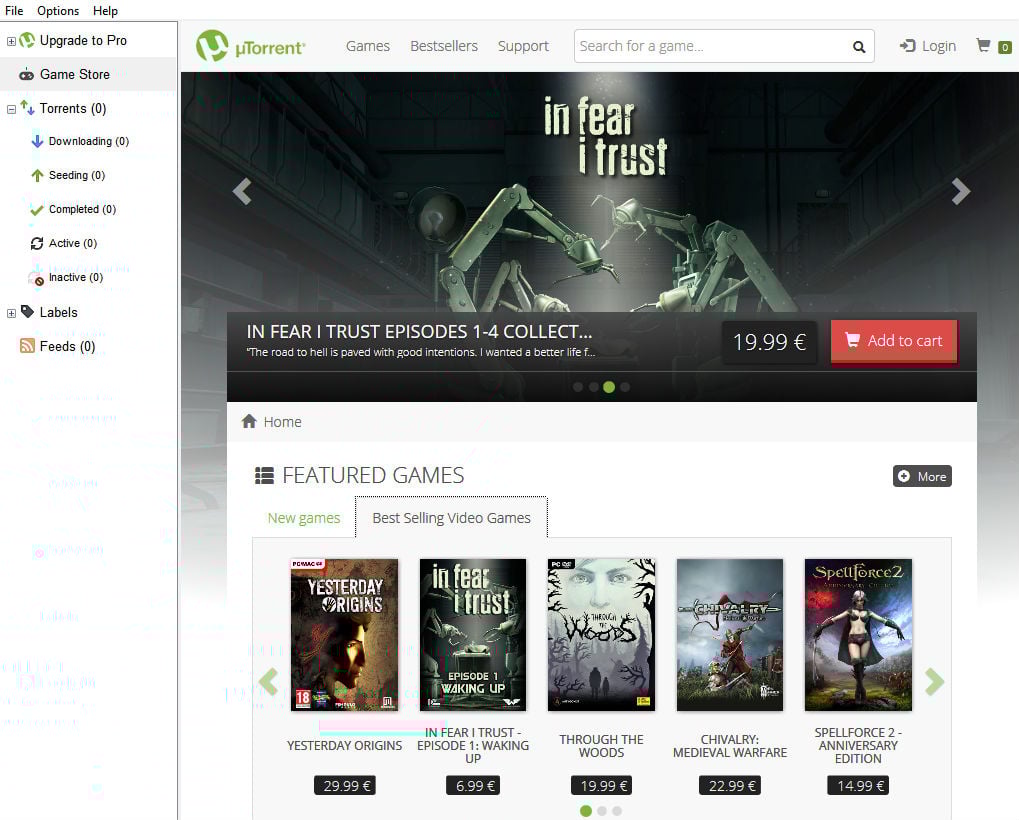Open Through the Woods cover thumbnail
This screenshot has height=820, width=1019.
(x=601, y=635)
